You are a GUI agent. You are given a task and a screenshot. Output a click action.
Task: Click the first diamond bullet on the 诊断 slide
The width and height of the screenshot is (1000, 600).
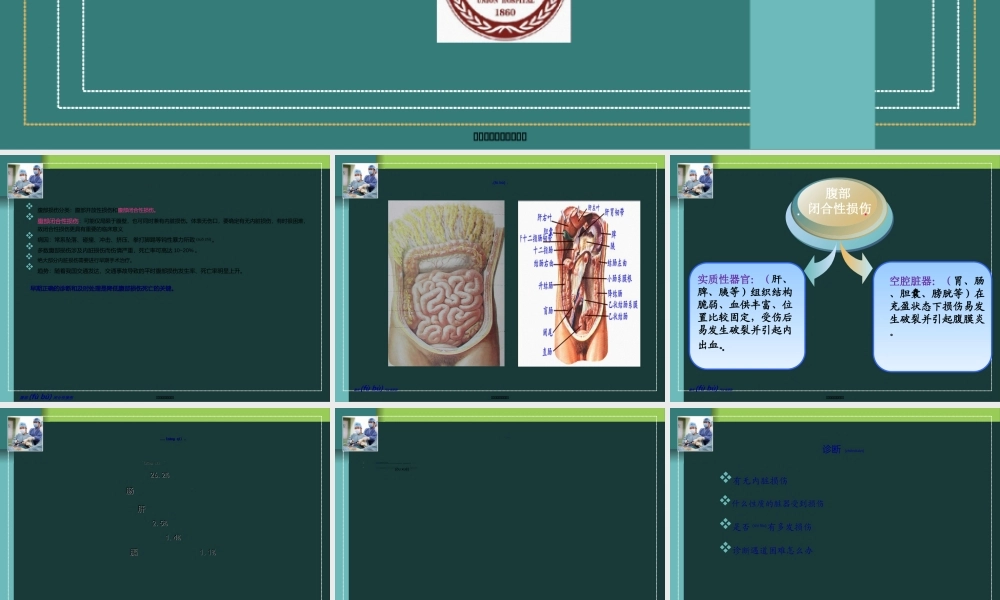725,479
